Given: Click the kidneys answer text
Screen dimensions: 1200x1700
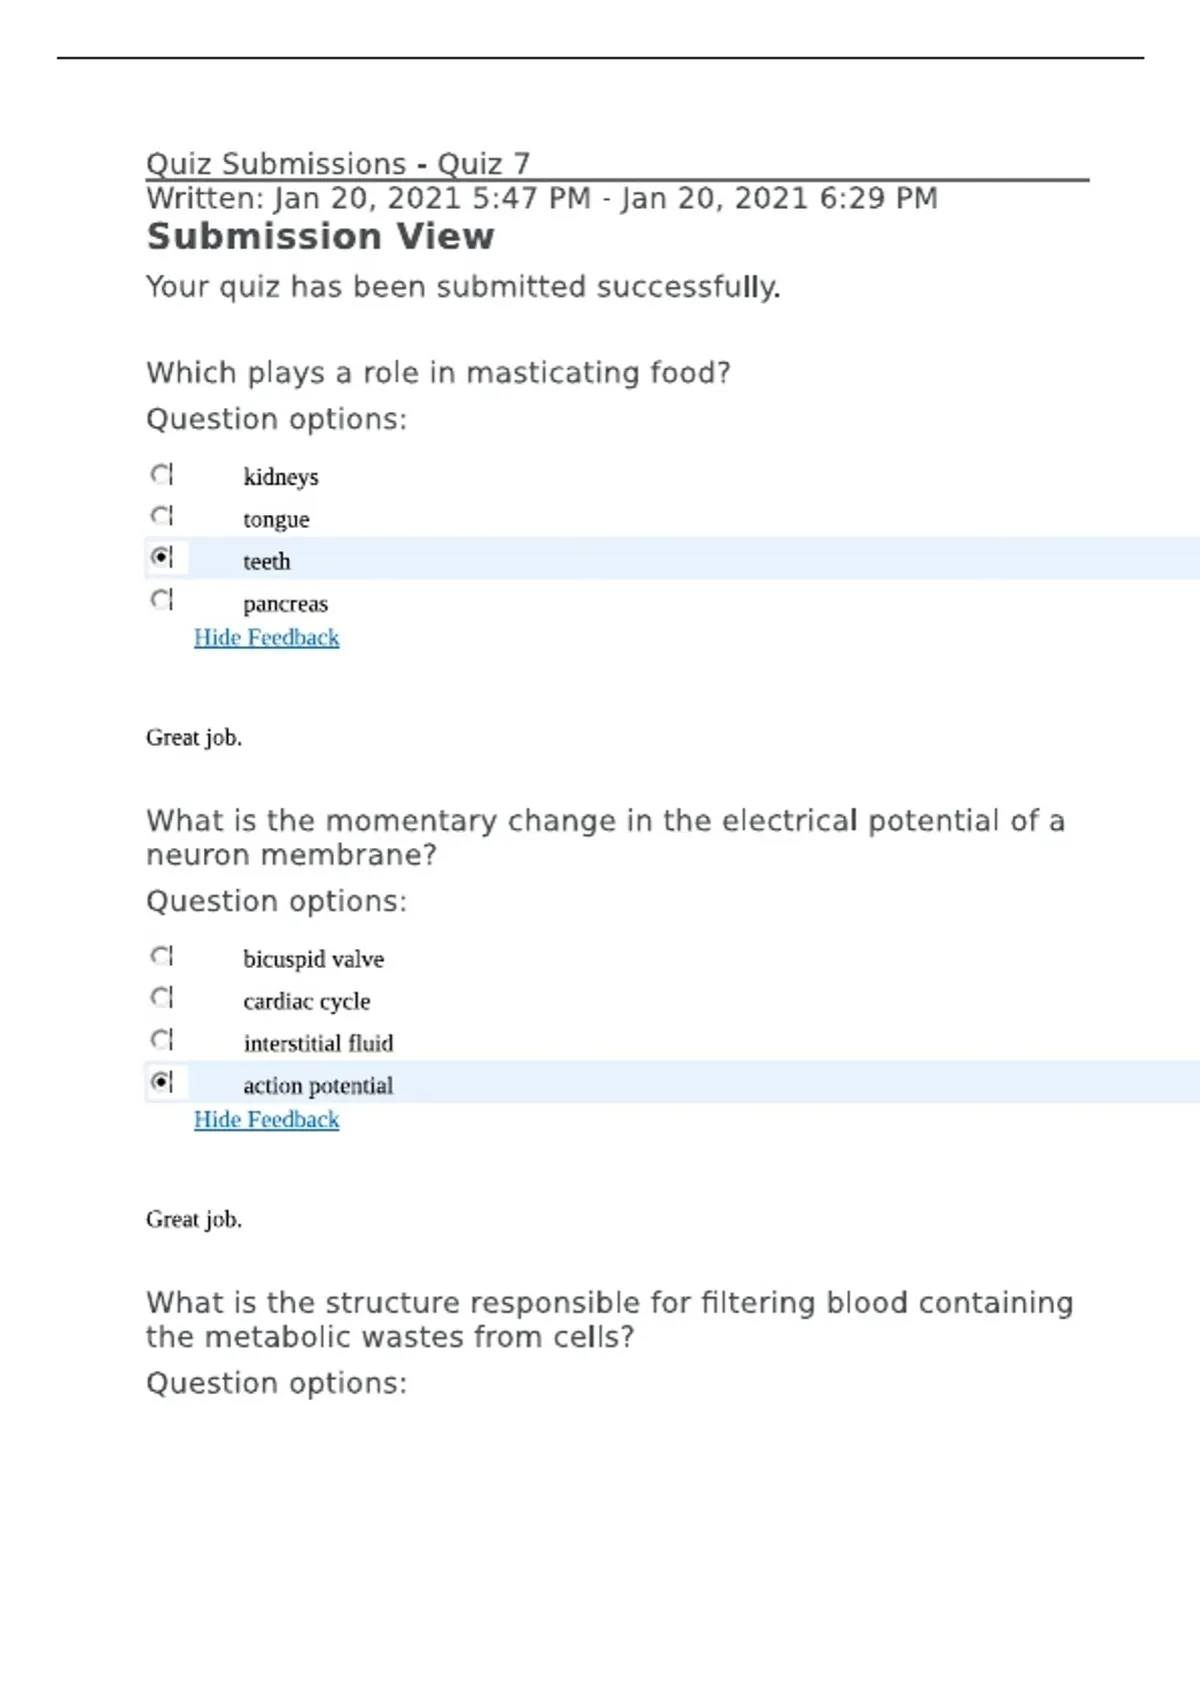Looking at the screenshot, I should 281,477.
